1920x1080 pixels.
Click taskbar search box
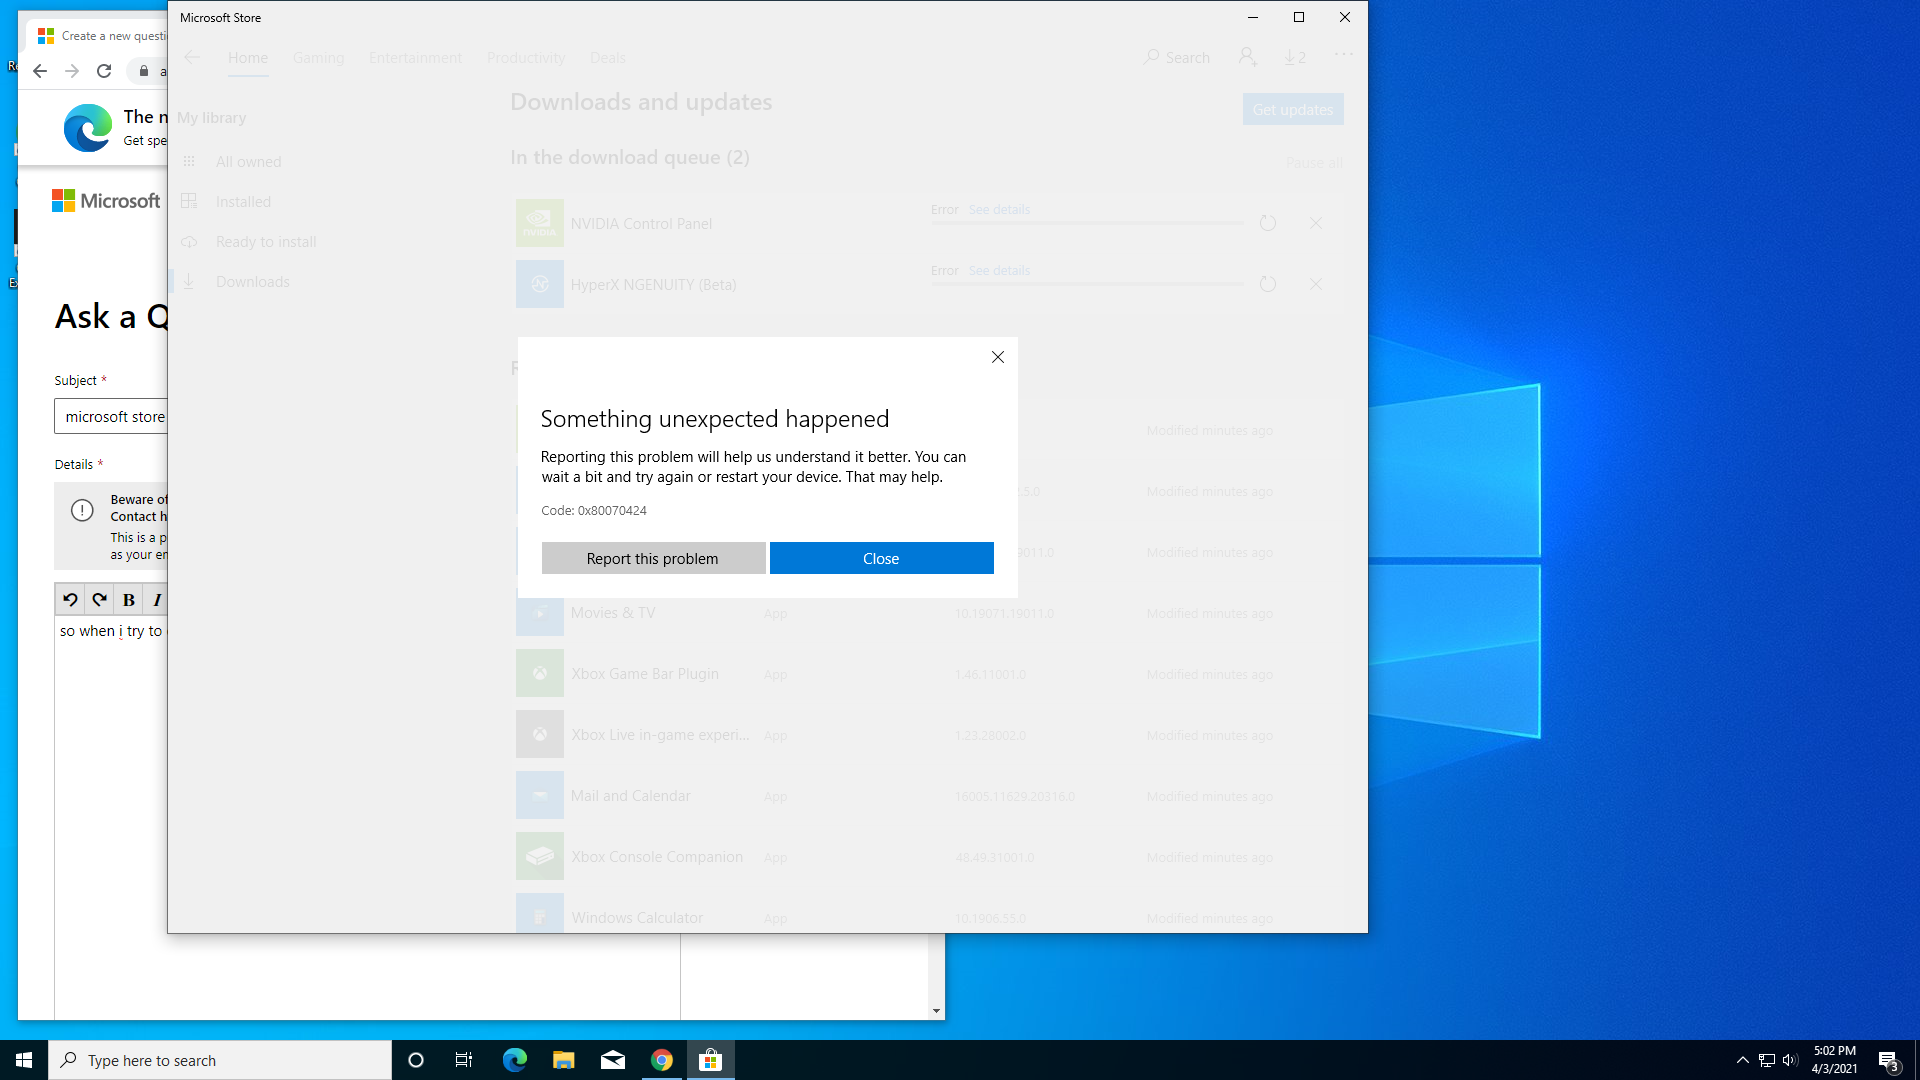point(220,1060)
